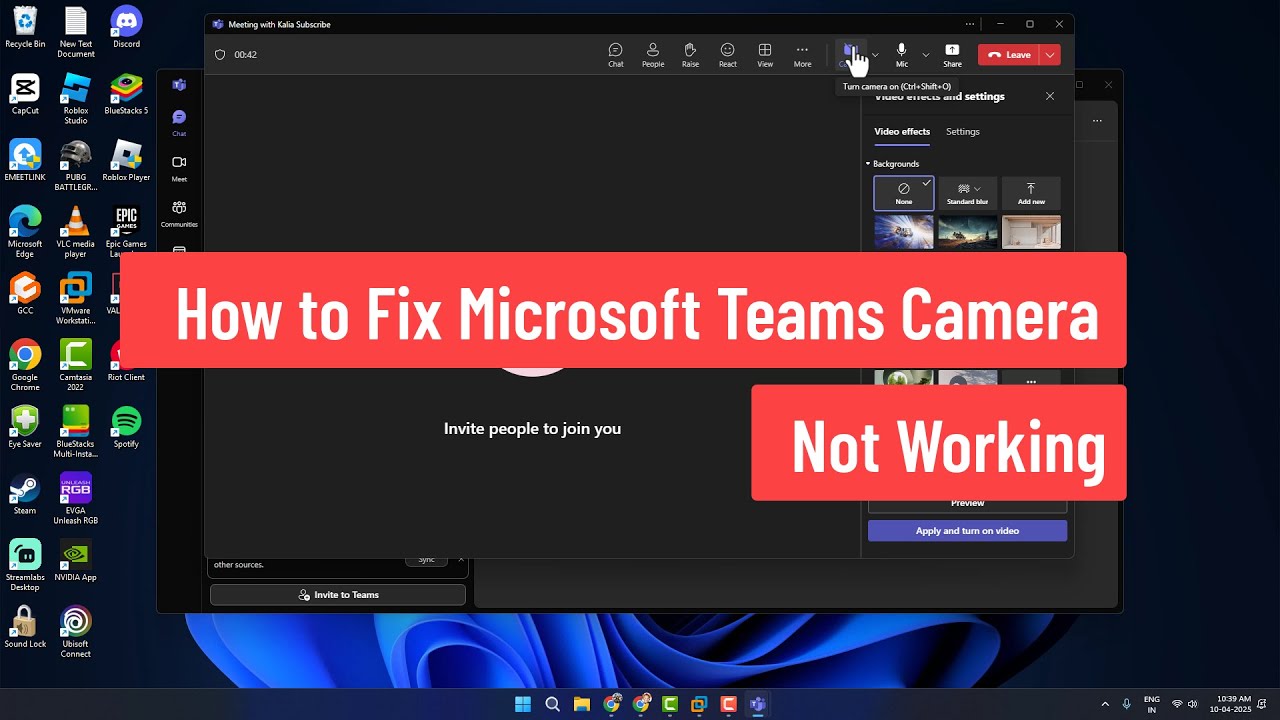Click the ENG IN language indicator

[1152, 704]
